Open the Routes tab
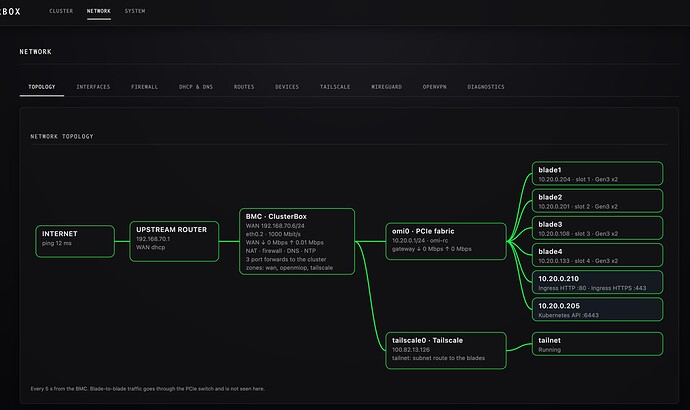Screen dimensions: 690x410 244,87
